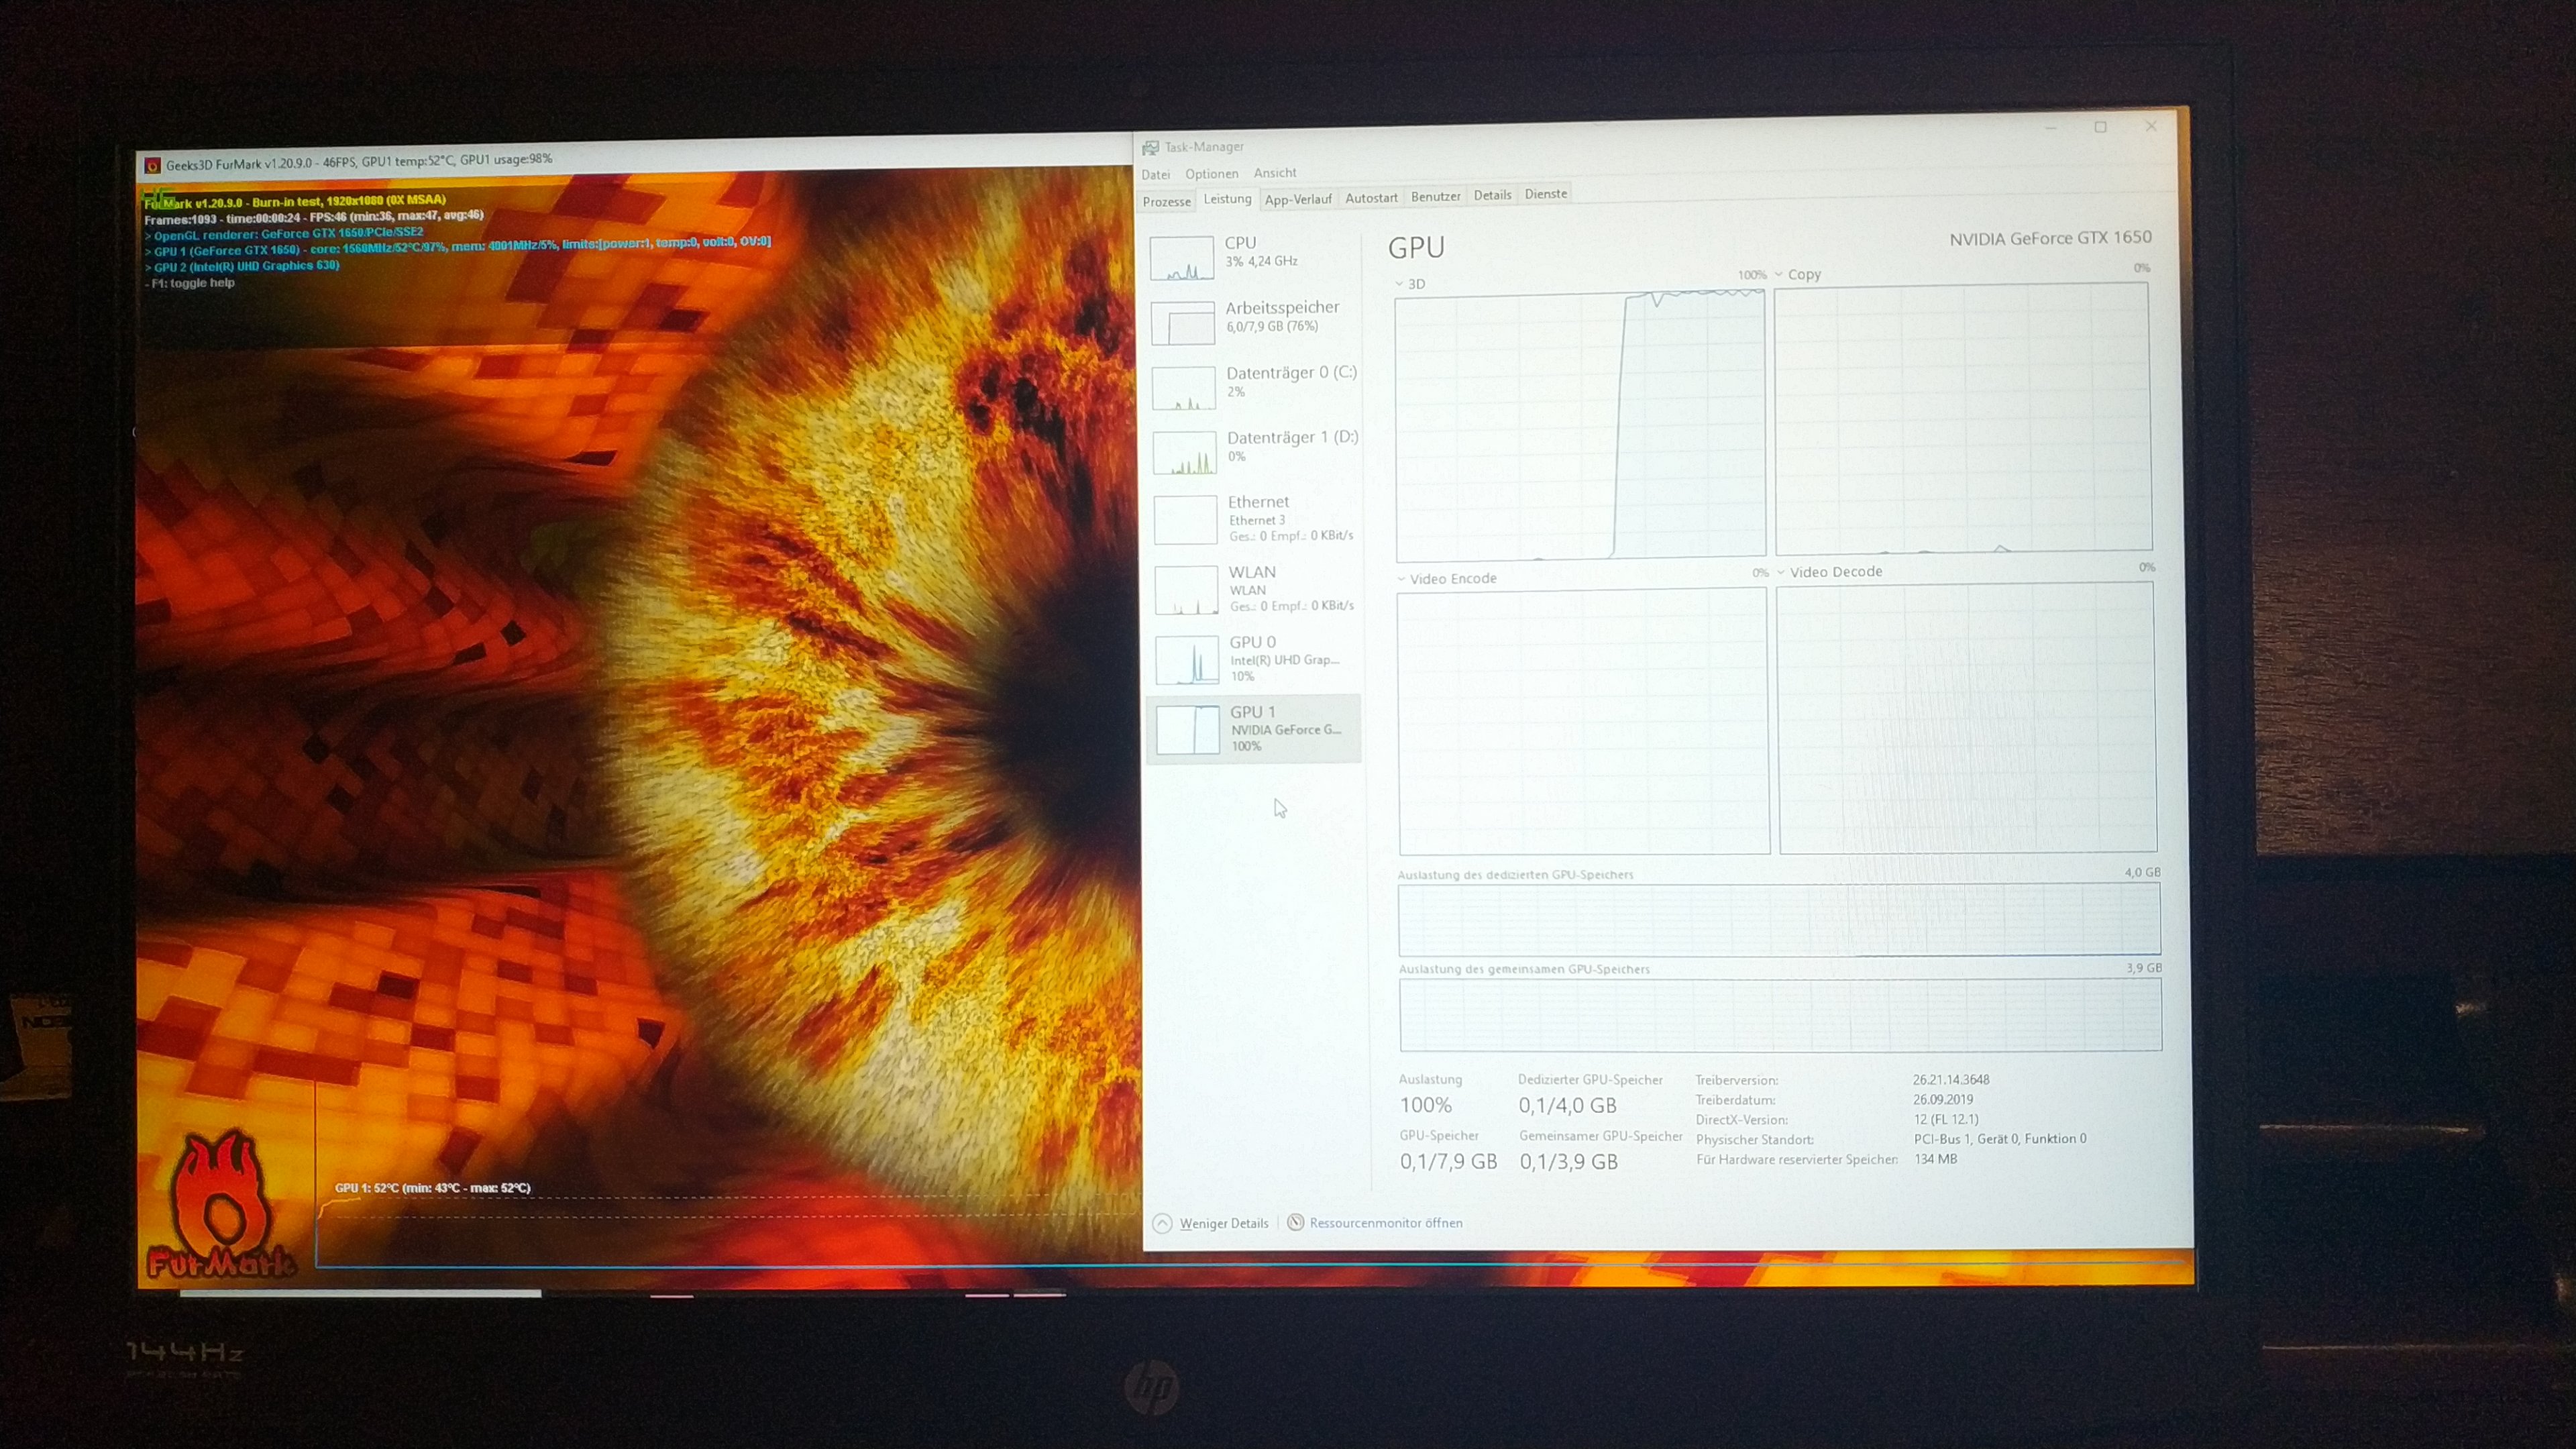
Task: Open Video Encode engine dropdown
Action: point(1402,579)
